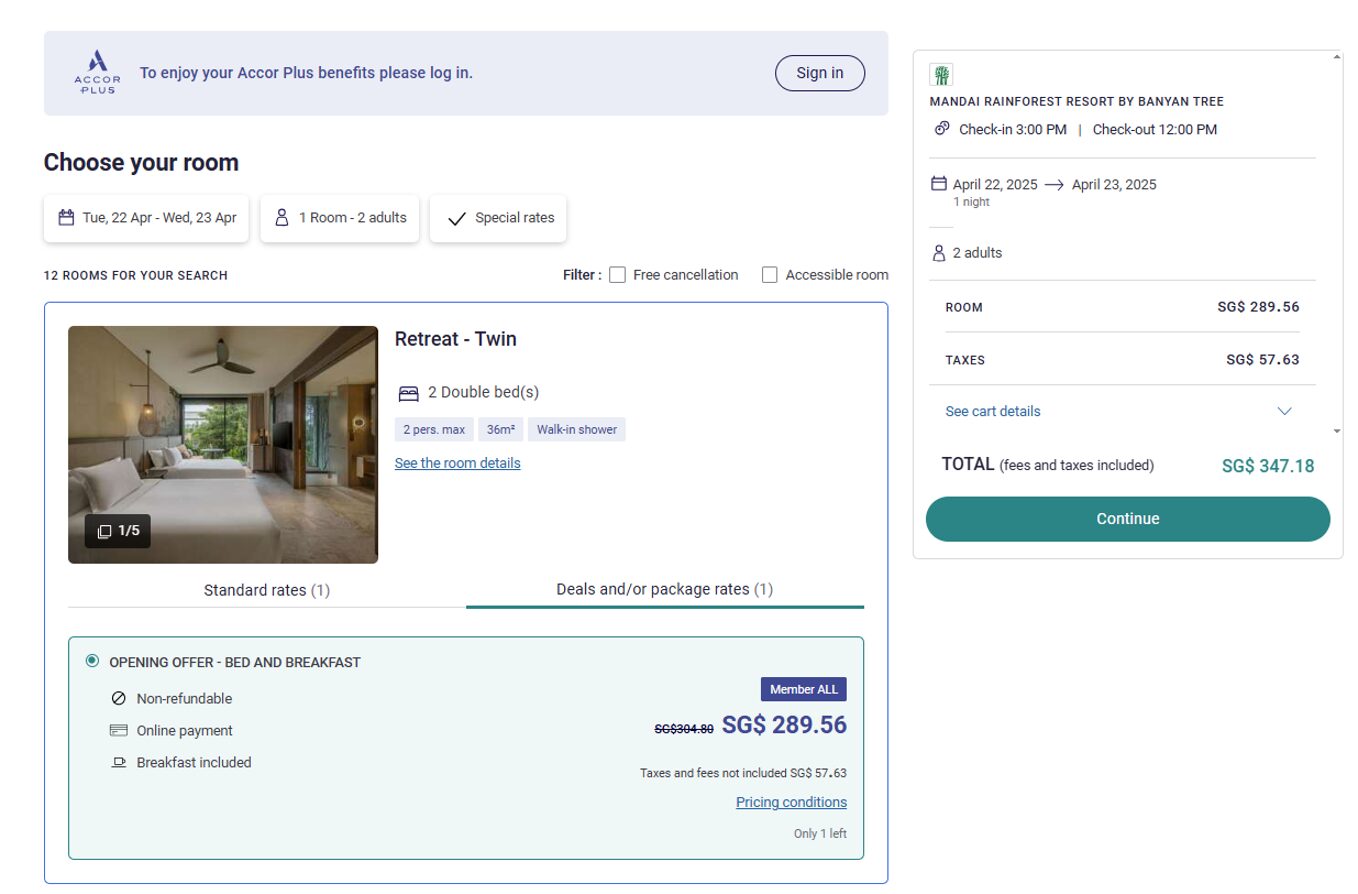Open the Retreat - Twin room photo
The height and width of the screenshot is (894, 1358).
(223, 444)
